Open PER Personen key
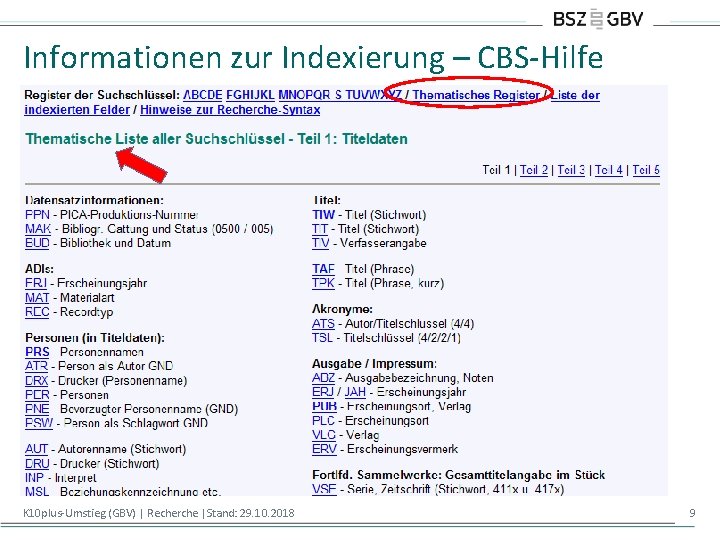This screenshot has width=720, height=540. [x=37, y=395]
